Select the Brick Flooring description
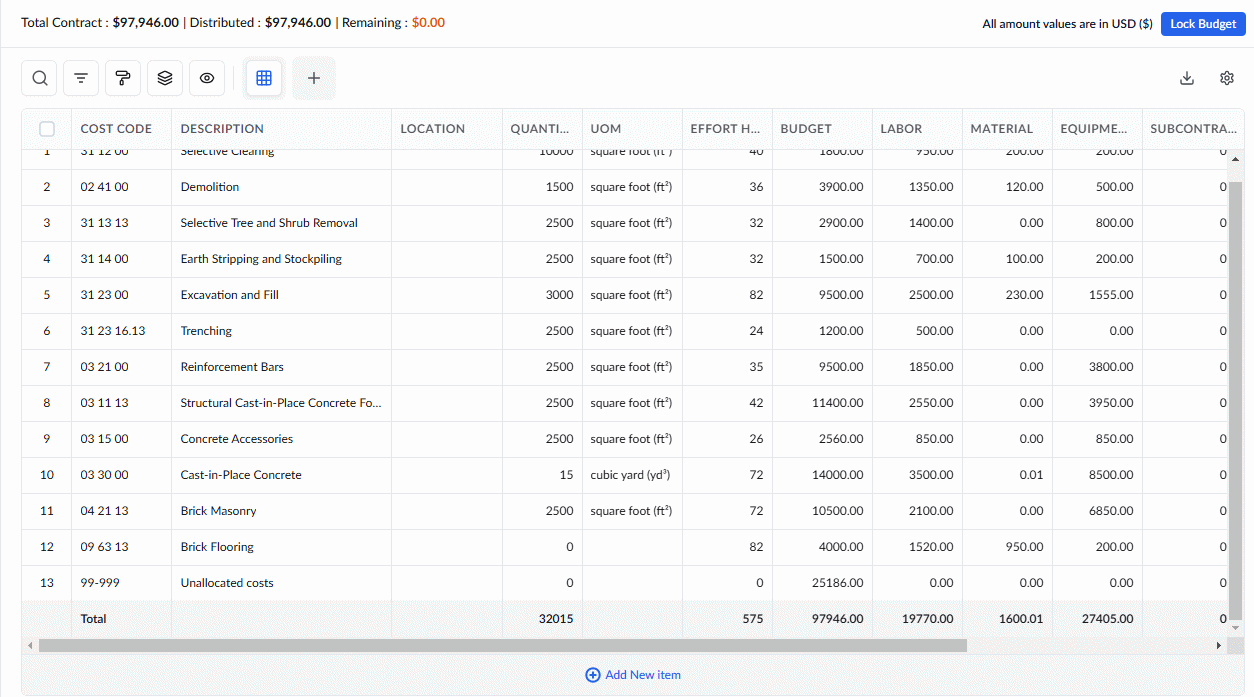1254x697 pixels. [281, 547]
